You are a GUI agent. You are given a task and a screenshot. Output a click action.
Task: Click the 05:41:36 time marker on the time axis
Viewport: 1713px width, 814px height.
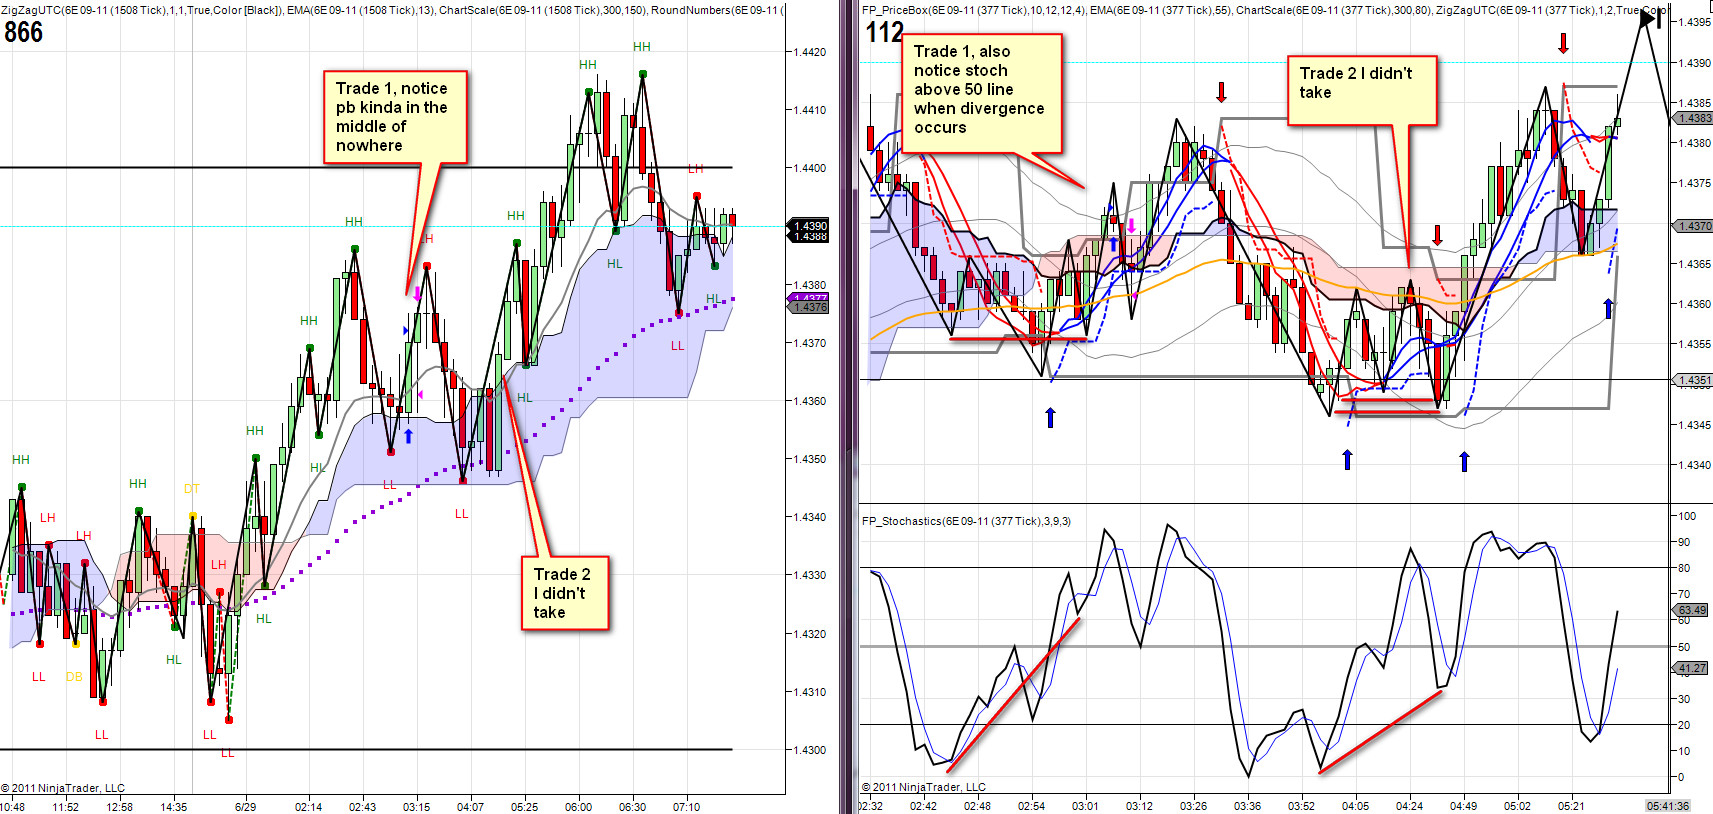(1667, 806)
